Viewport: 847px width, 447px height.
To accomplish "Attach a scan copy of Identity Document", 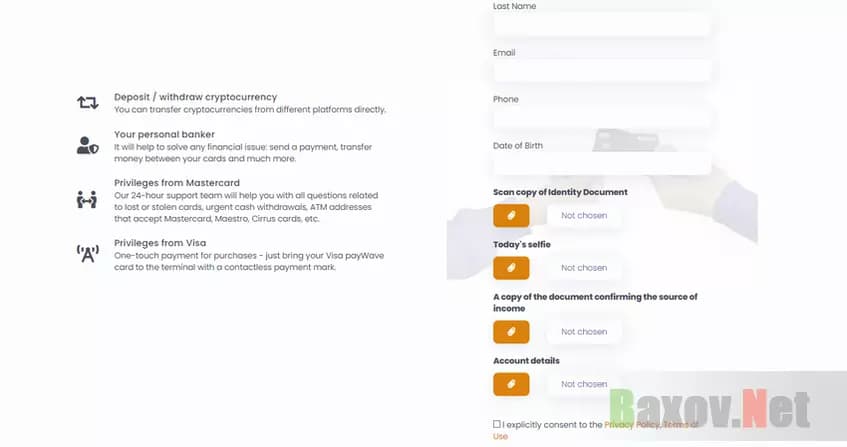I will pyautogui.click(x=511, y=215).
